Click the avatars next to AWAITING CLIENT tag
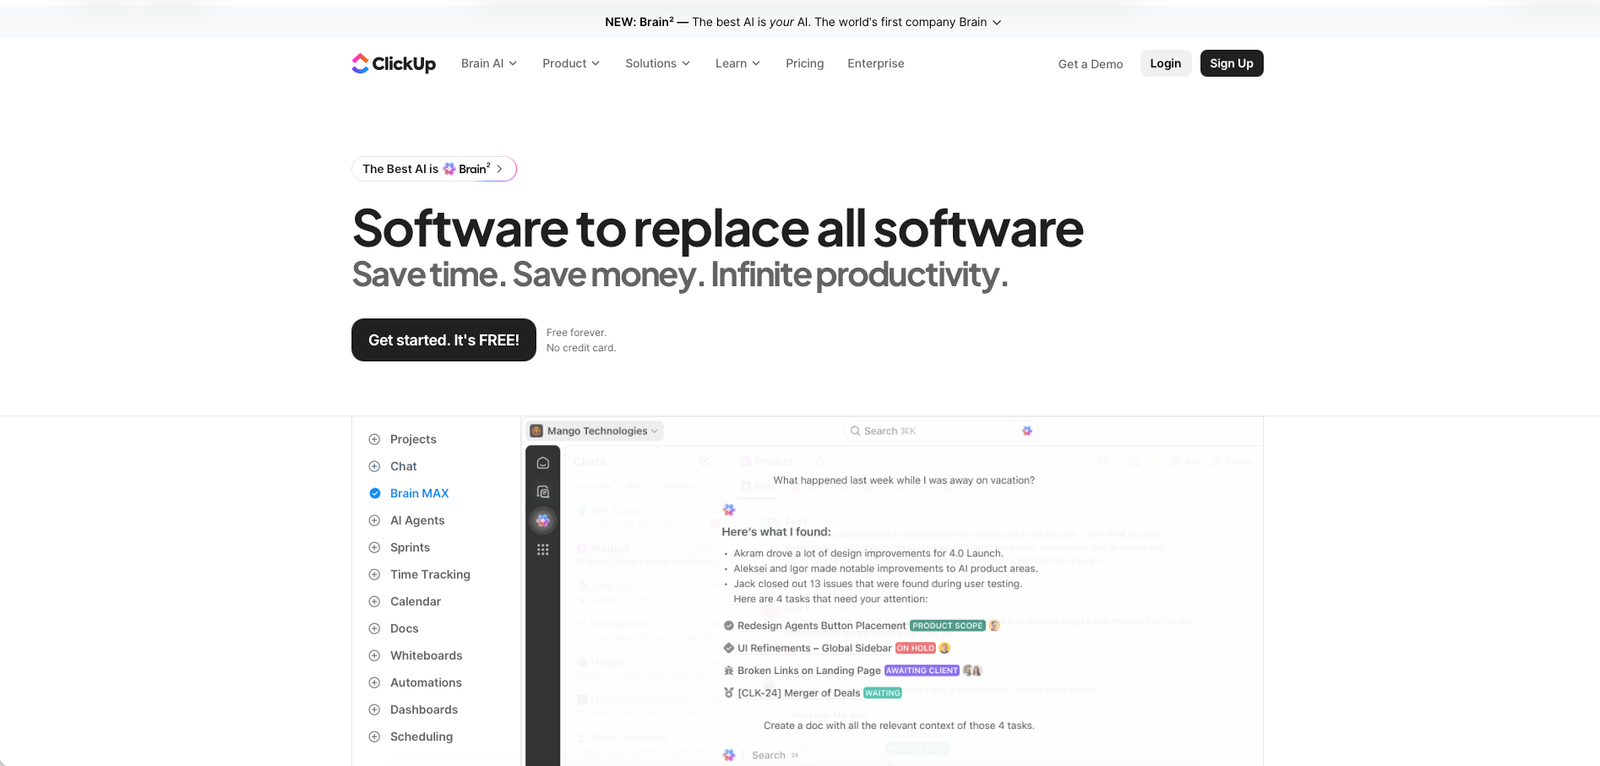The image size is (1600, 766). tap(972, 671)
